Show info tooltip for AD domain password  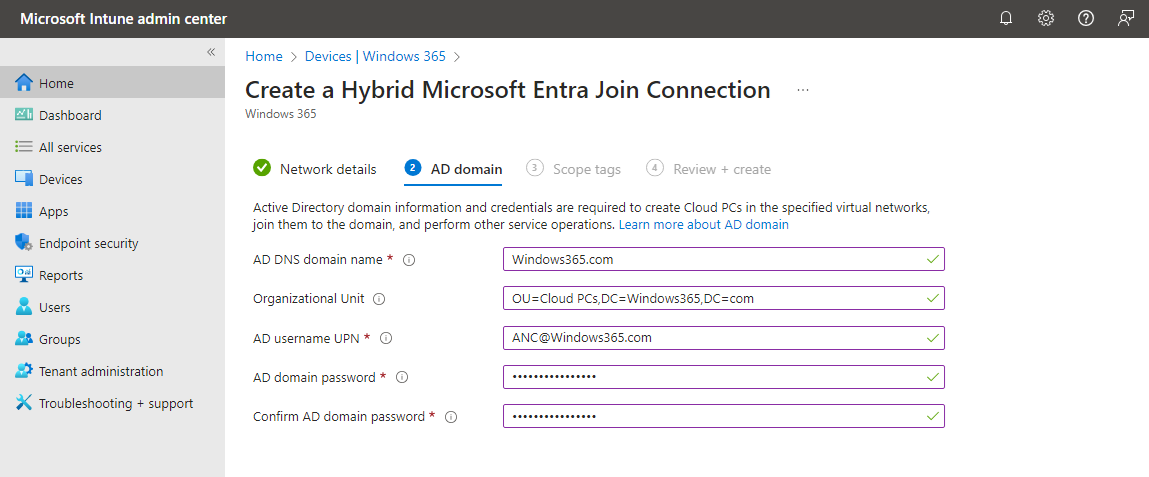[402, 377]
